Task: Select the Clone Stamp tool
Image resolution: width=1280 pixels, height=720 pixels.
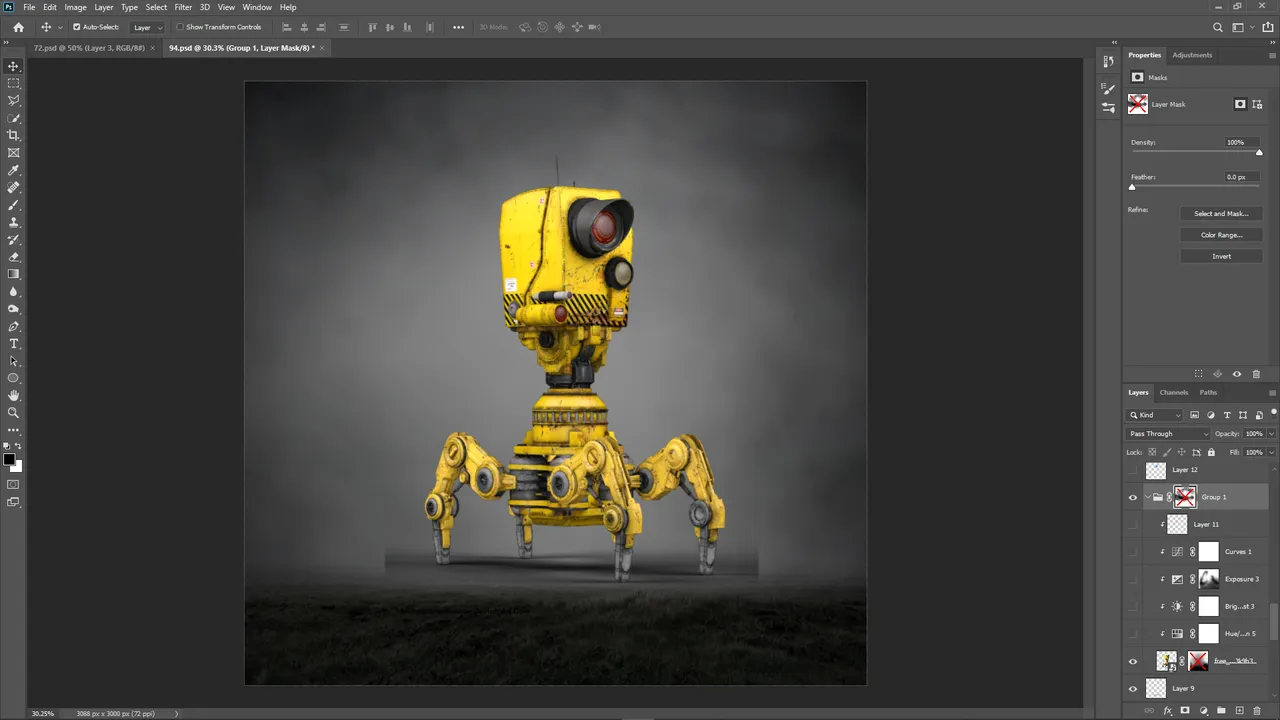Action: (x=13, y=222)
